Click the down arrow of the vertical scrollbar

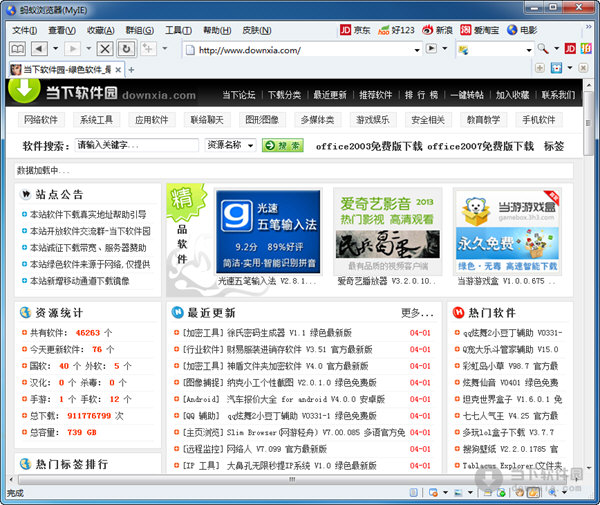pyautogui.click(x=588, y=468)
